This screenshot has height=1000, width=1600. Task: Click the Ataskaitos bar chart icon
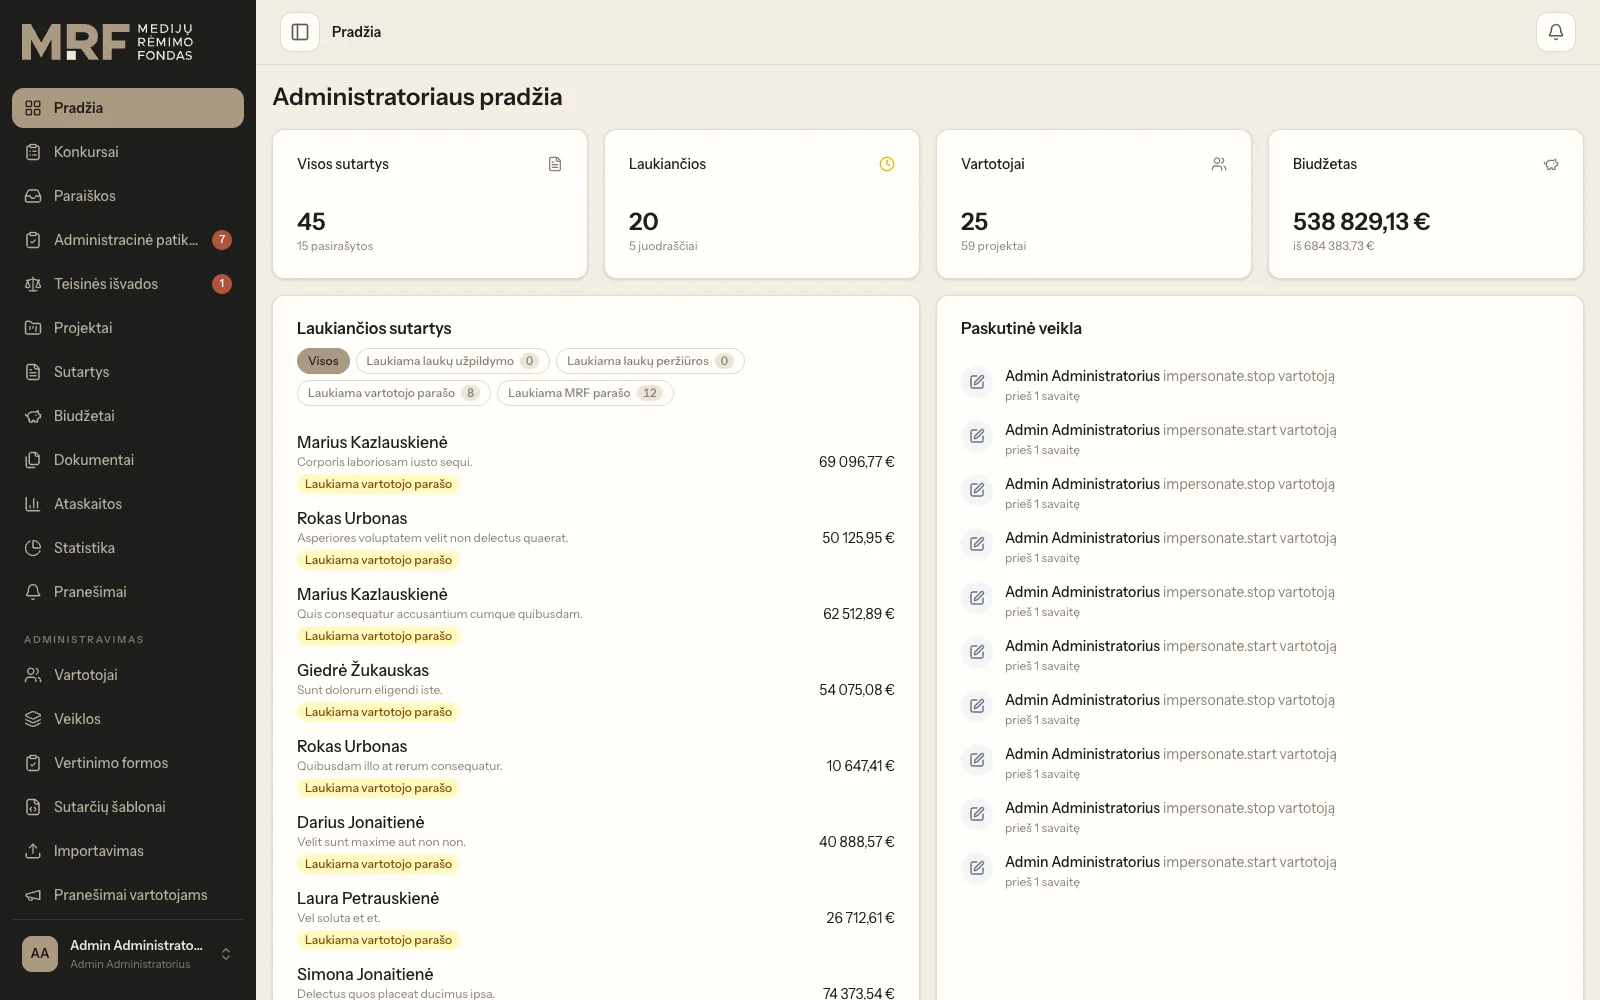click(33, 504)
